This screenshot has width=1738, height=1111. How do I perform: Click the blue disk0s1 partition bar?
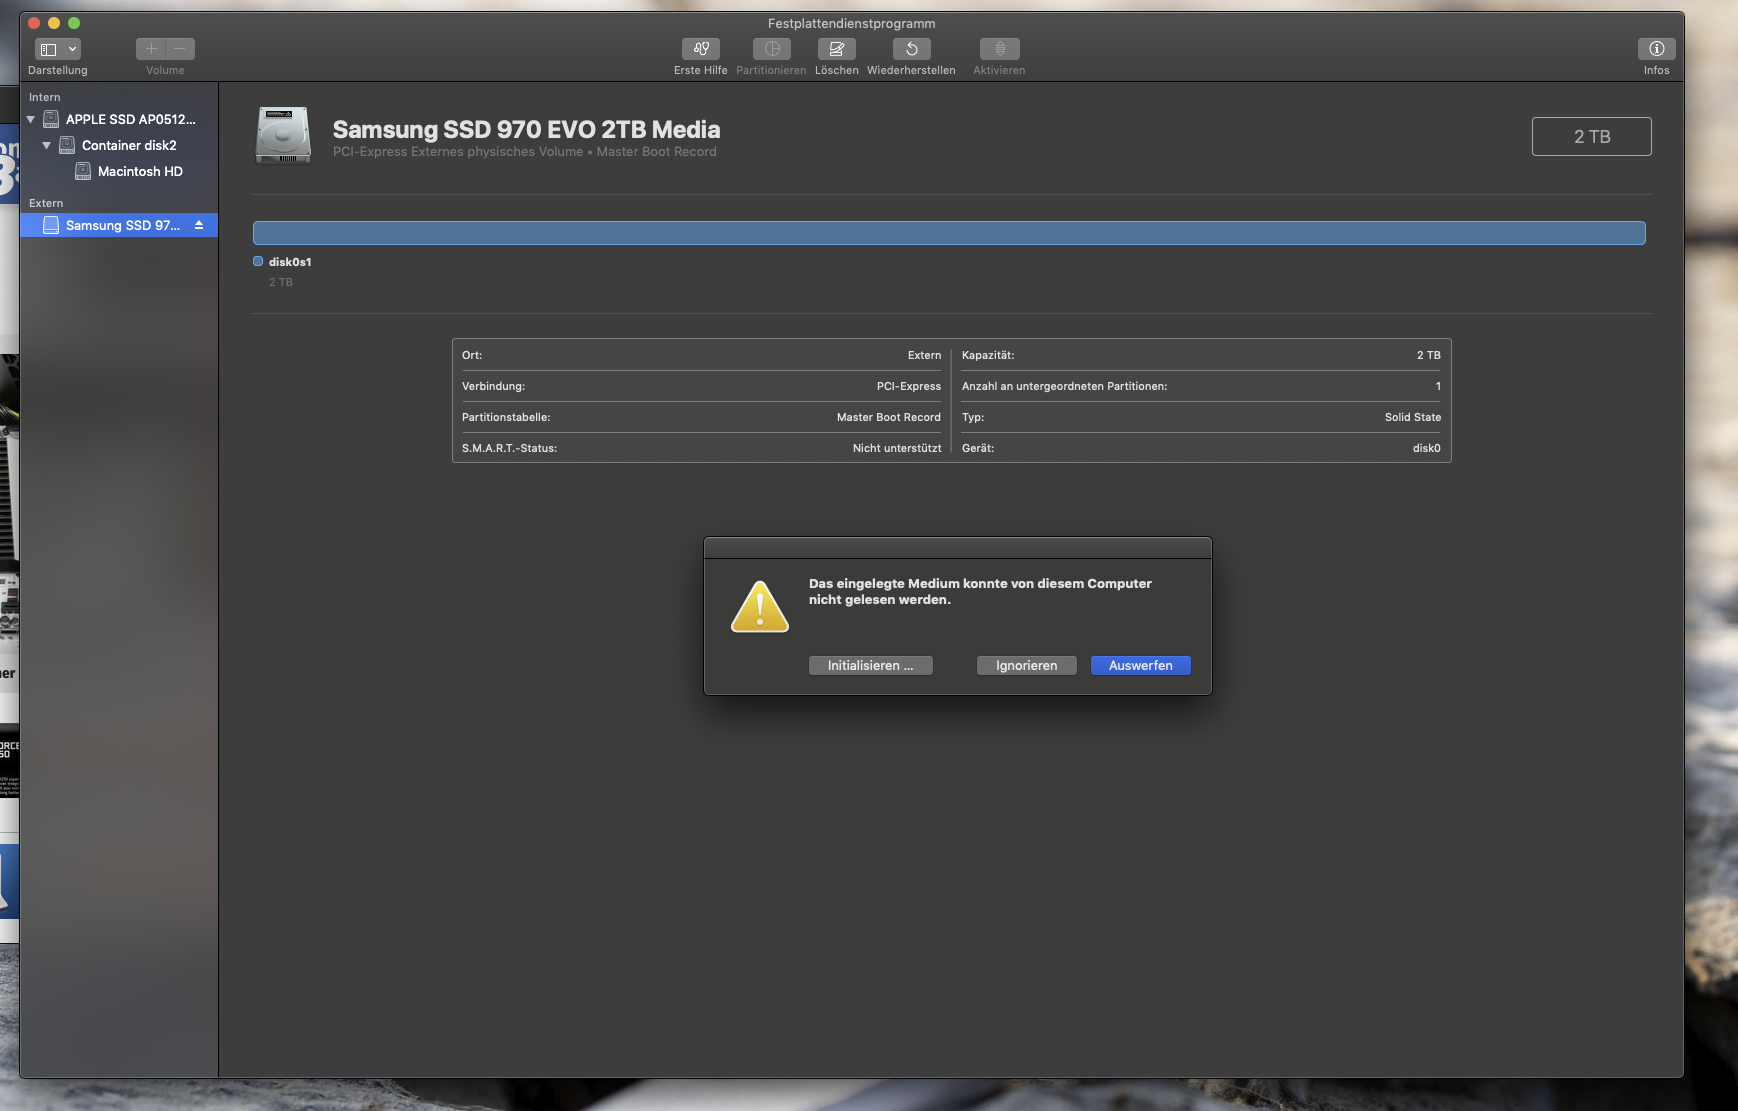coord(949,233)
